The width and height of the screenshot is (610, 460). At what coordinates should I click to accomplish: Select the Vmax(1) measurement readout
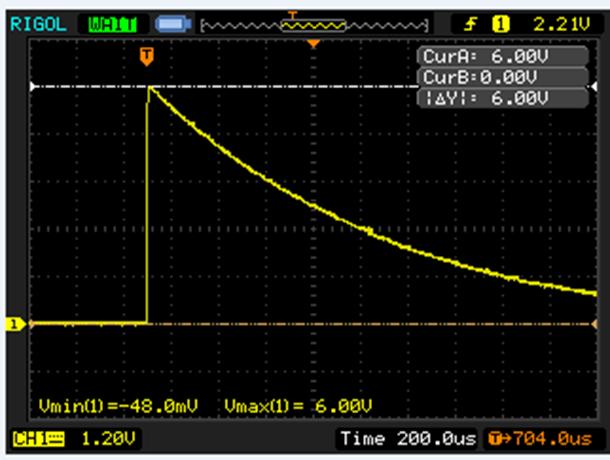coord(298,406)
